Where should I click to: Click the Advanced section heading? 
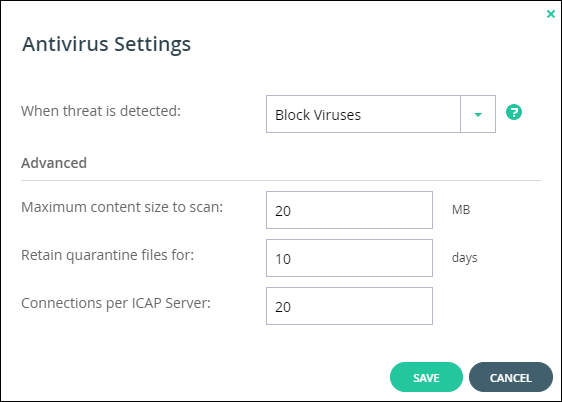(x=54, y=163)
